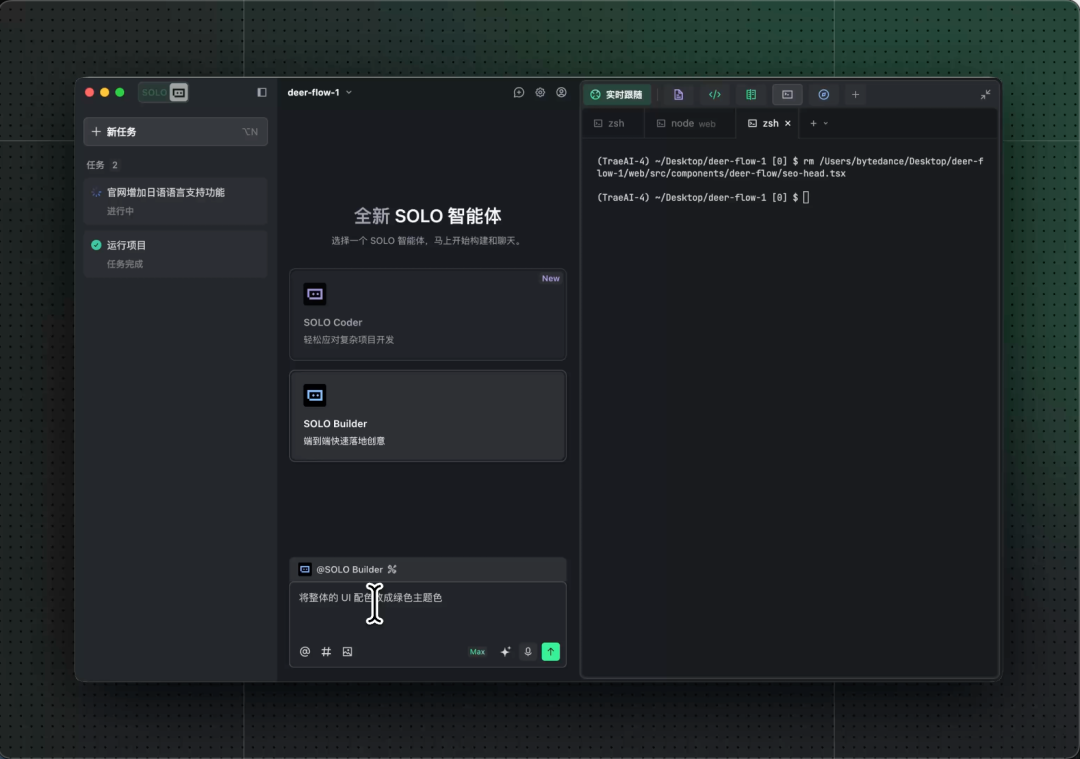The height and width of the screenshot is (759, 1080).
Task: Click the spinner on 官网增加日语 task
Action: click(x=96, y=193)
